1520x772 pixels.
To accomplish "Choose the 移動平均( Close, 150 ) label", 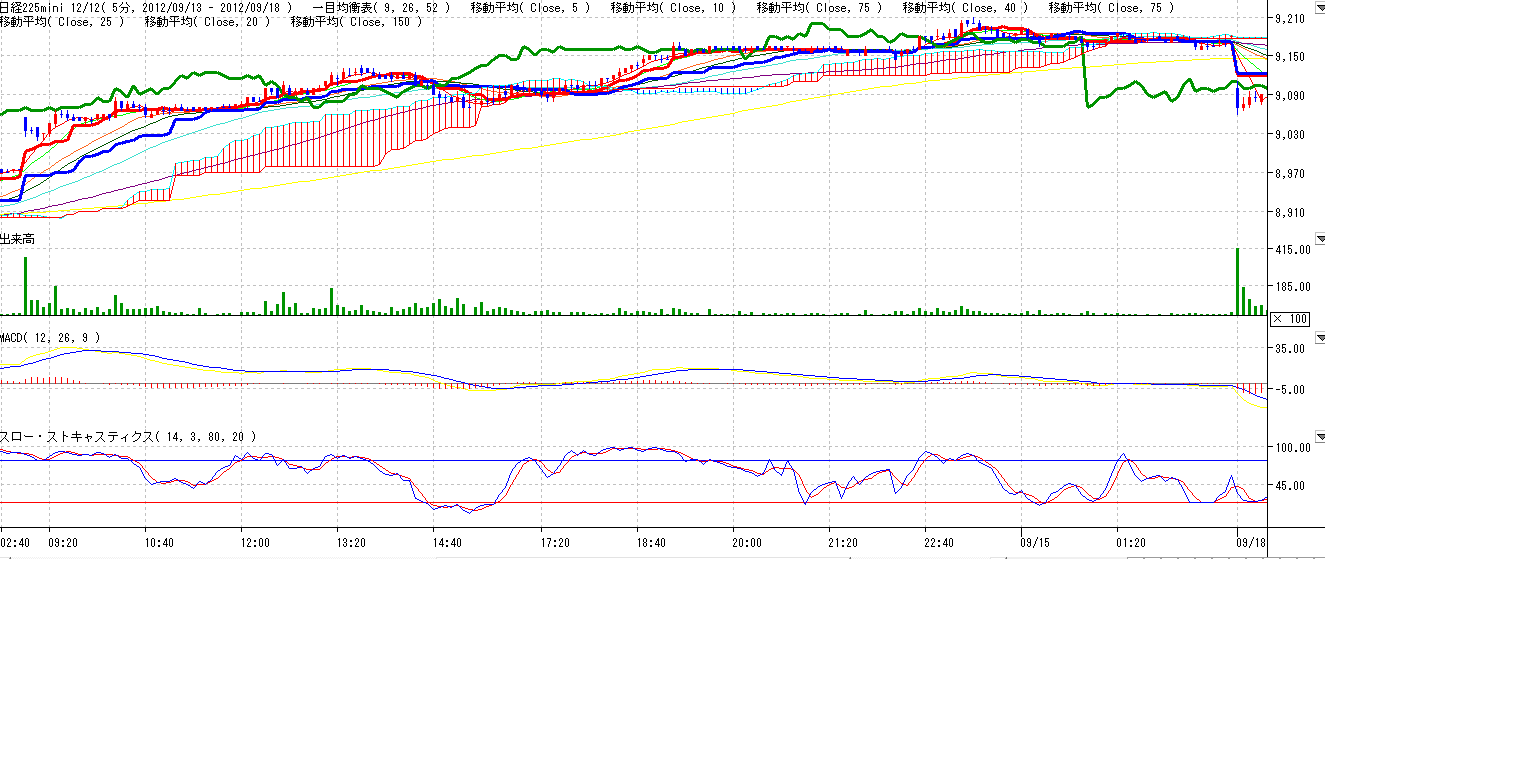I will tap(357, 21).
